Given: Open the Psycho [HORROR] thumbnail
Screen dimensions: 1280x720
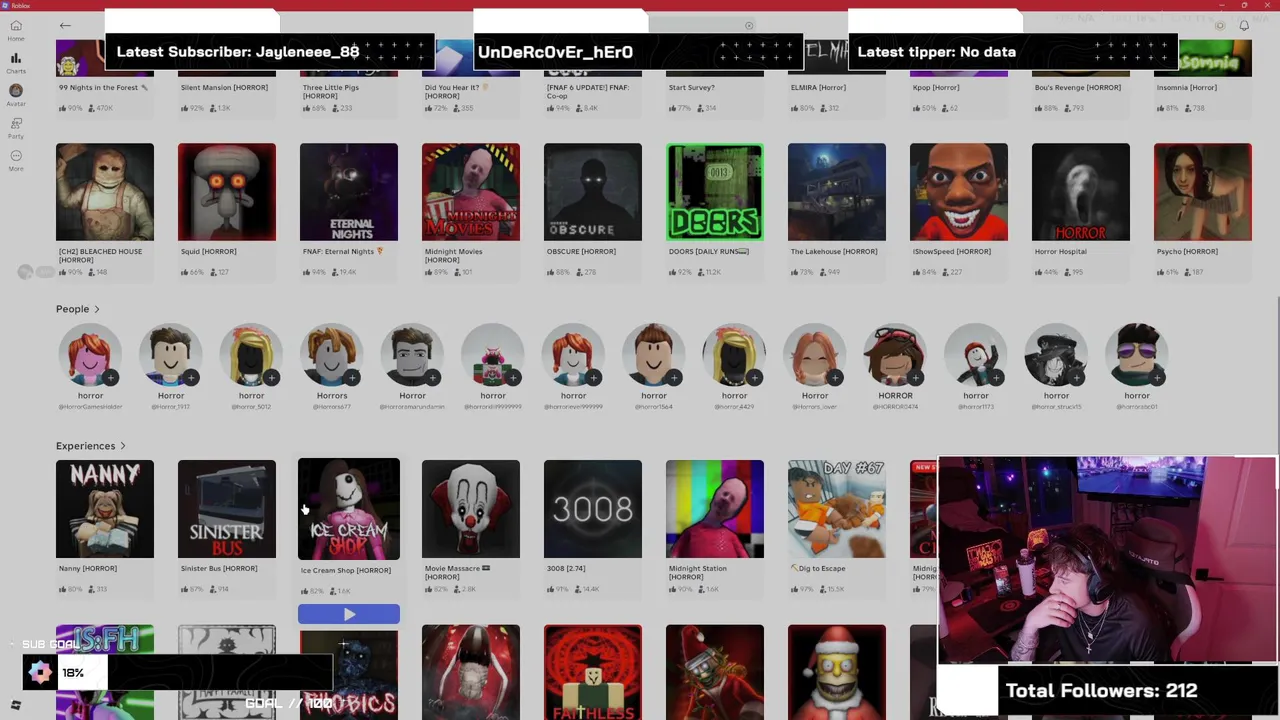Looking at the screenshot, I should pos(1203,192).
